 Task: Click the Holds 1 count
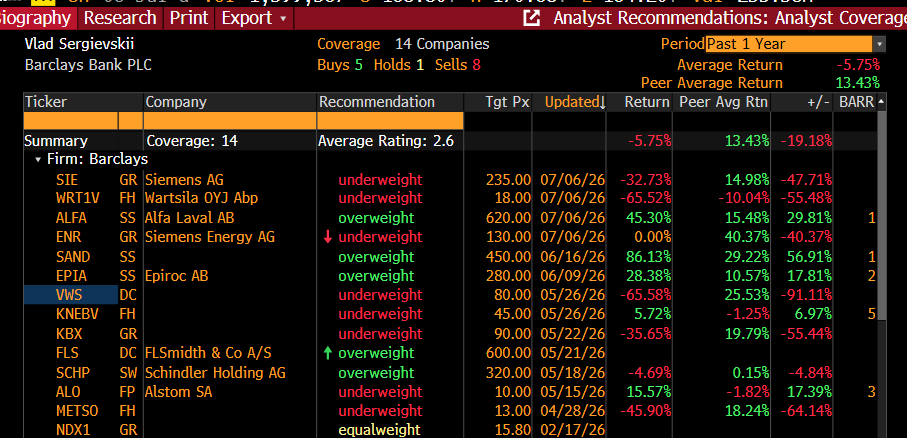(x=399, y=65)
